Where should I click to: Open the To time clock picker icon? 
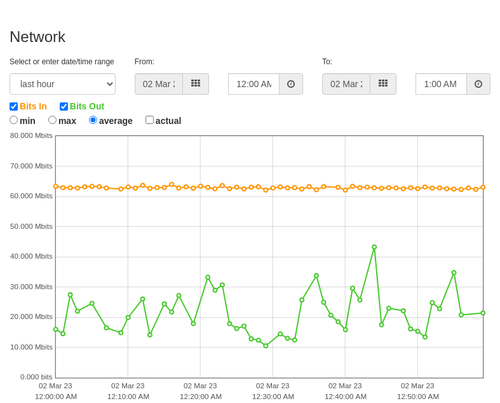(x=478, y=84)
